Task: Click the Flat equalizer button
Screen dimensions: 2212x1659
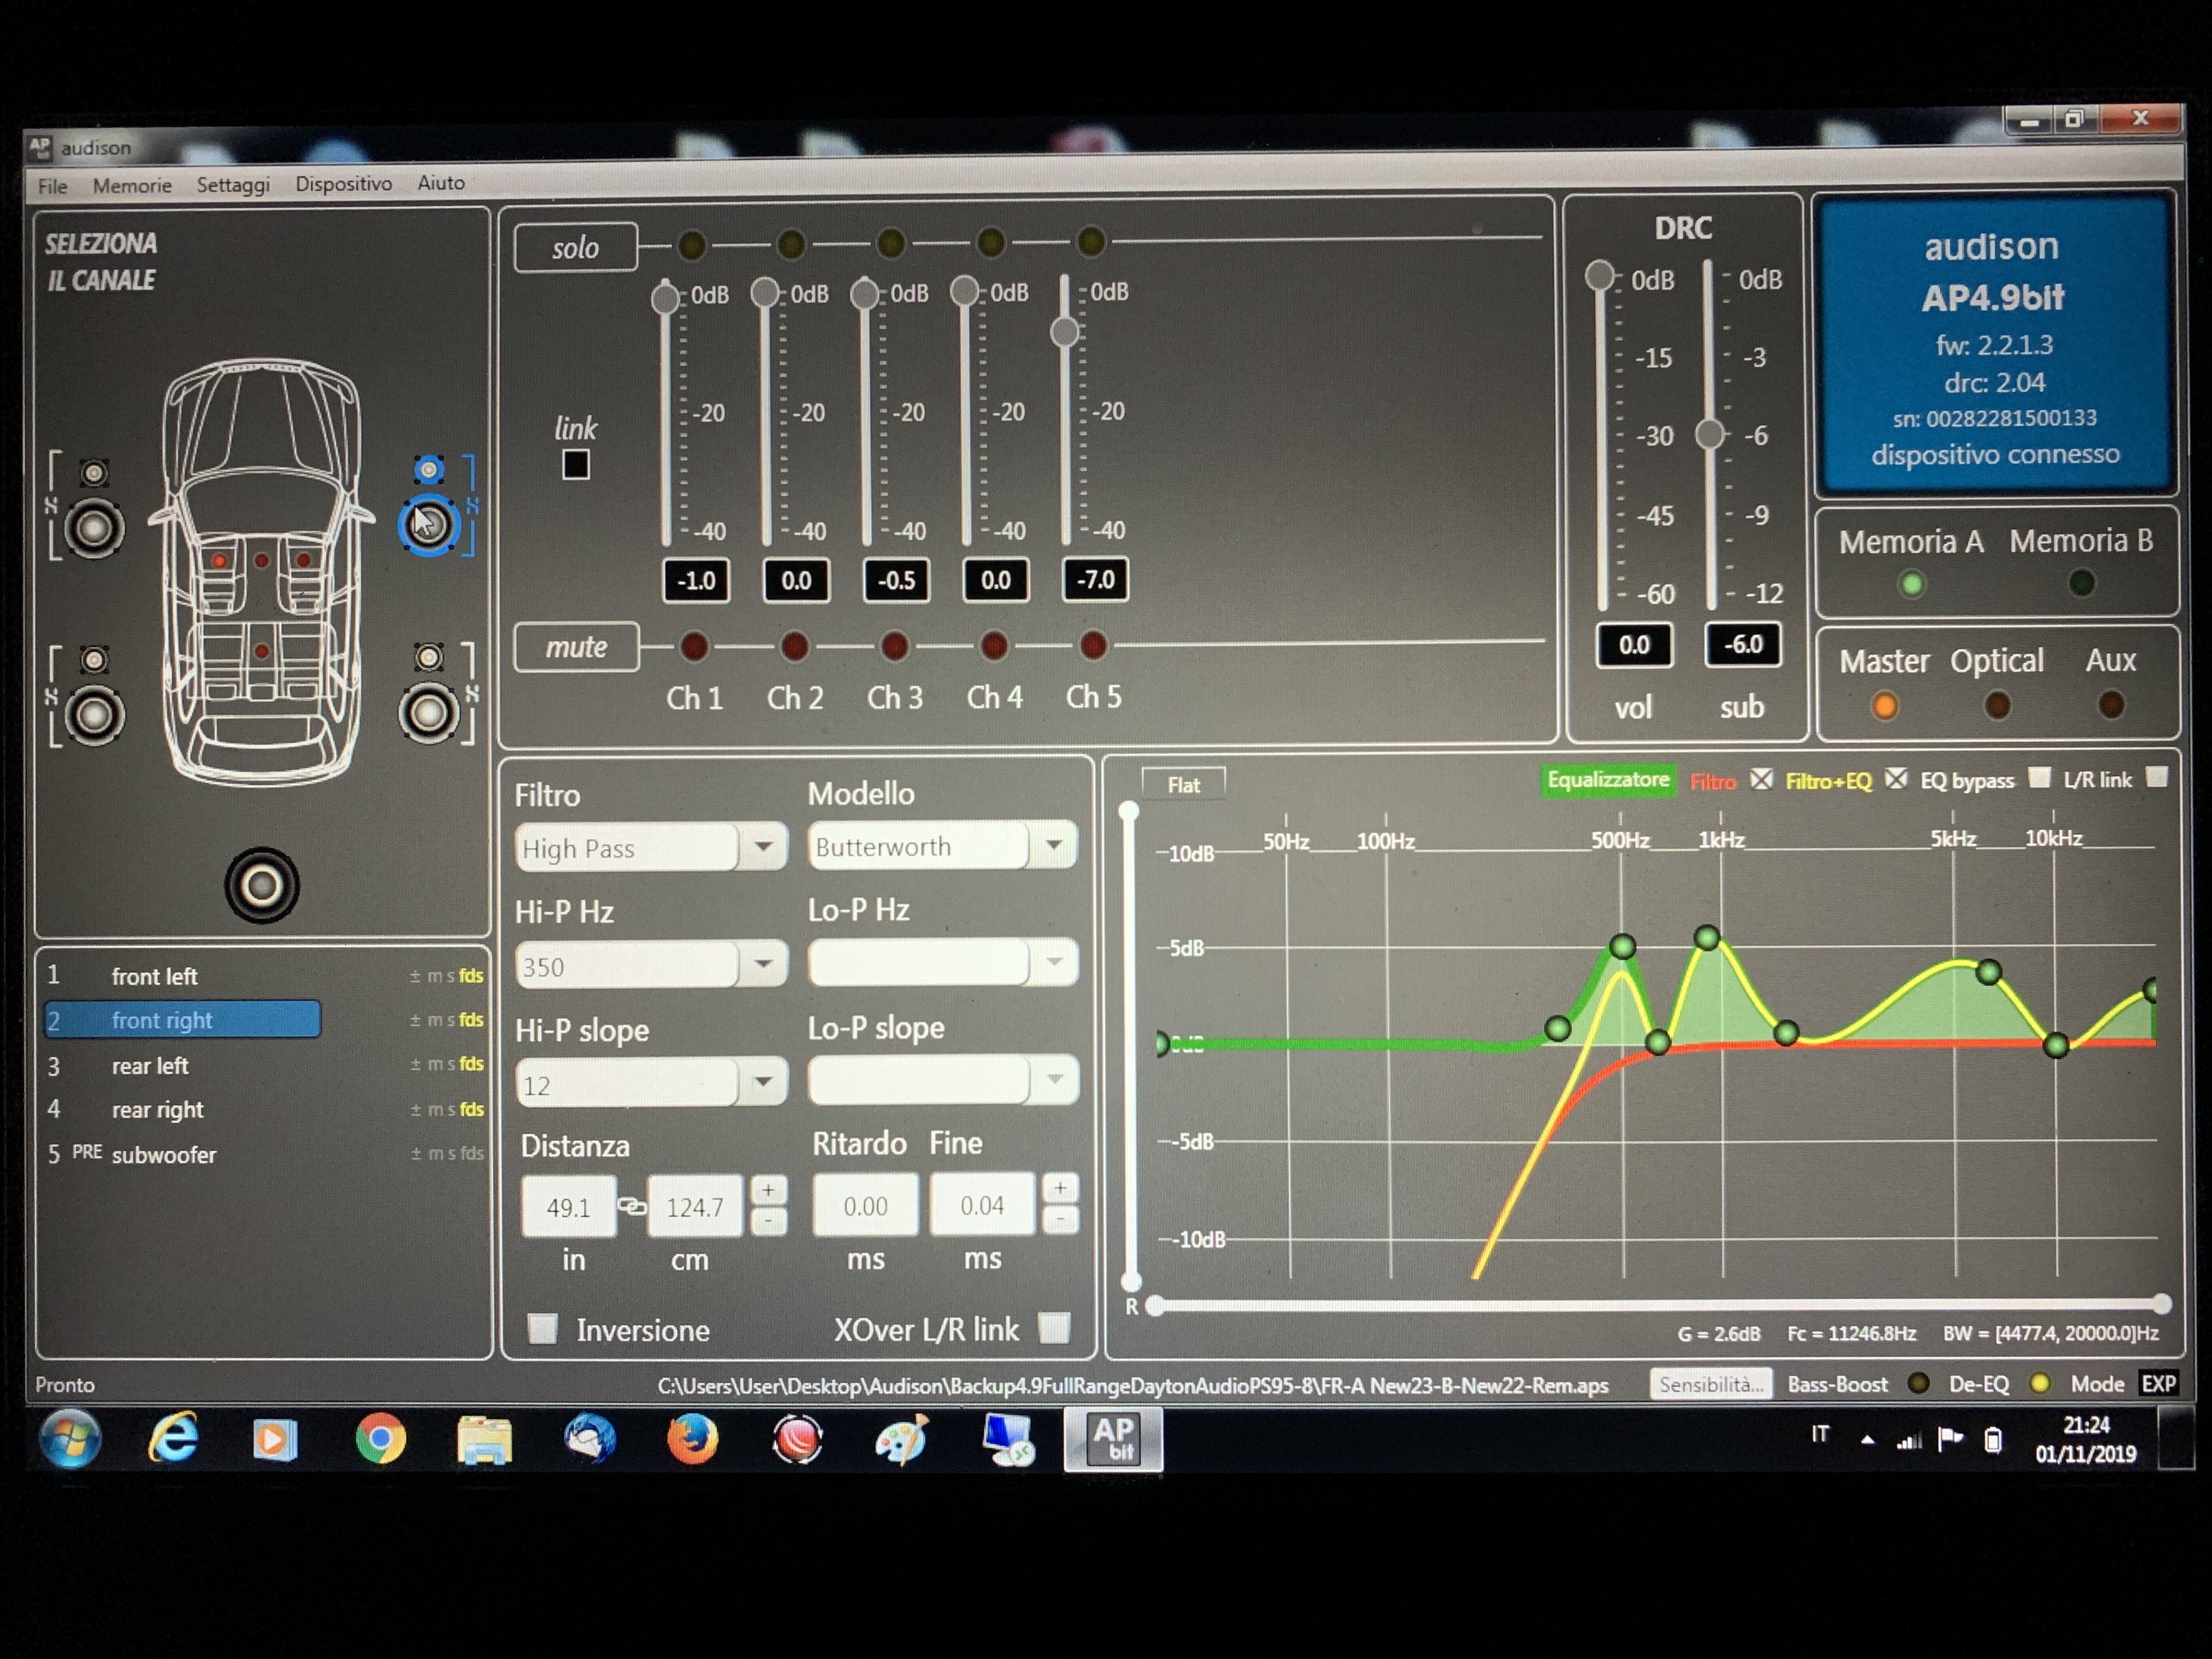Action: pyautogui.click(x=1183, y=785)
